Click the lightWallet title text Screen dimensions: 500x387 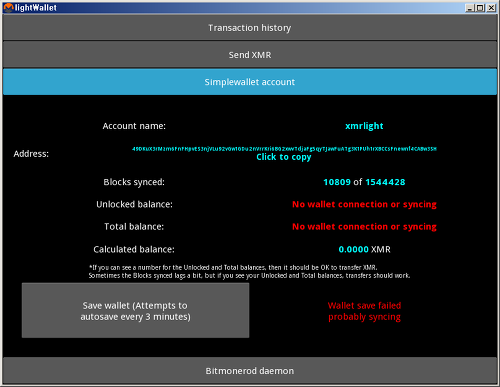coord(36,8)
